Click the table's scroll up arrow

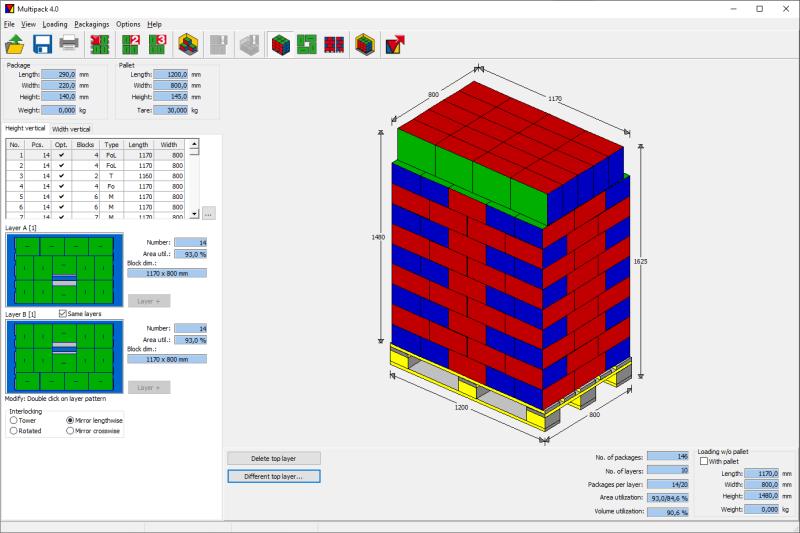[194, 144]
